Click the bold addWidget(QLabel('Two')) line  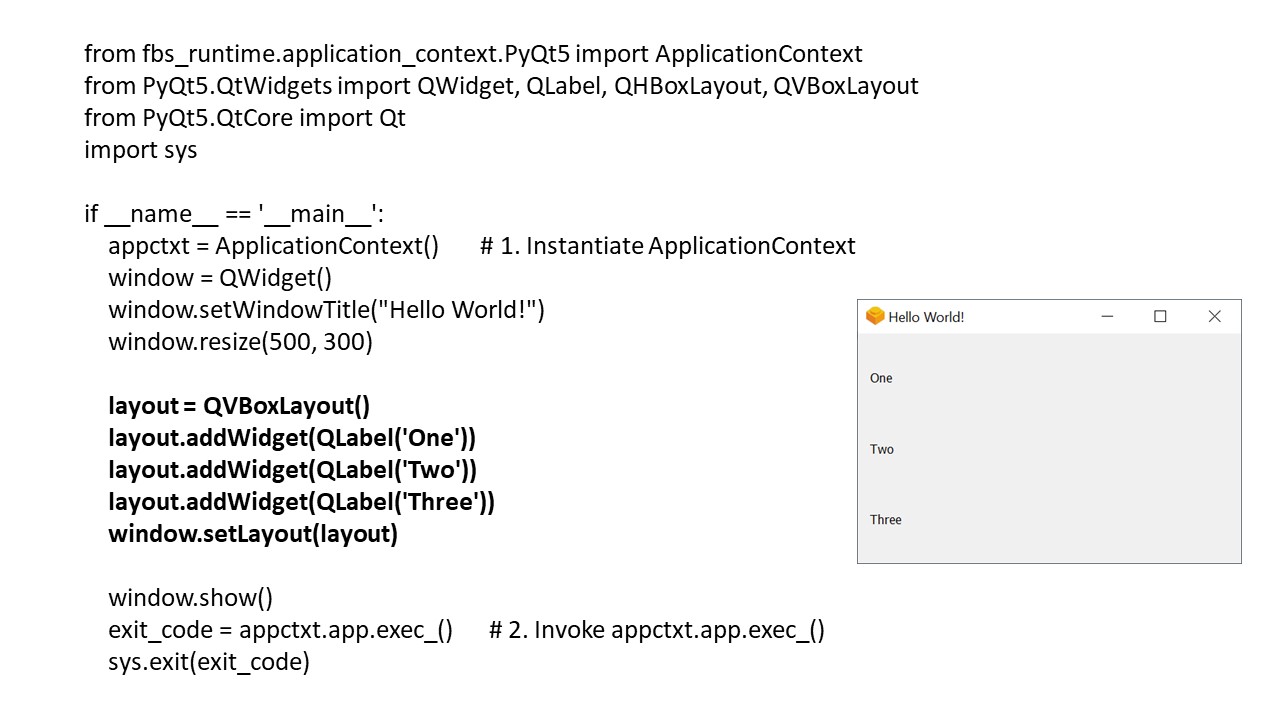292,470
